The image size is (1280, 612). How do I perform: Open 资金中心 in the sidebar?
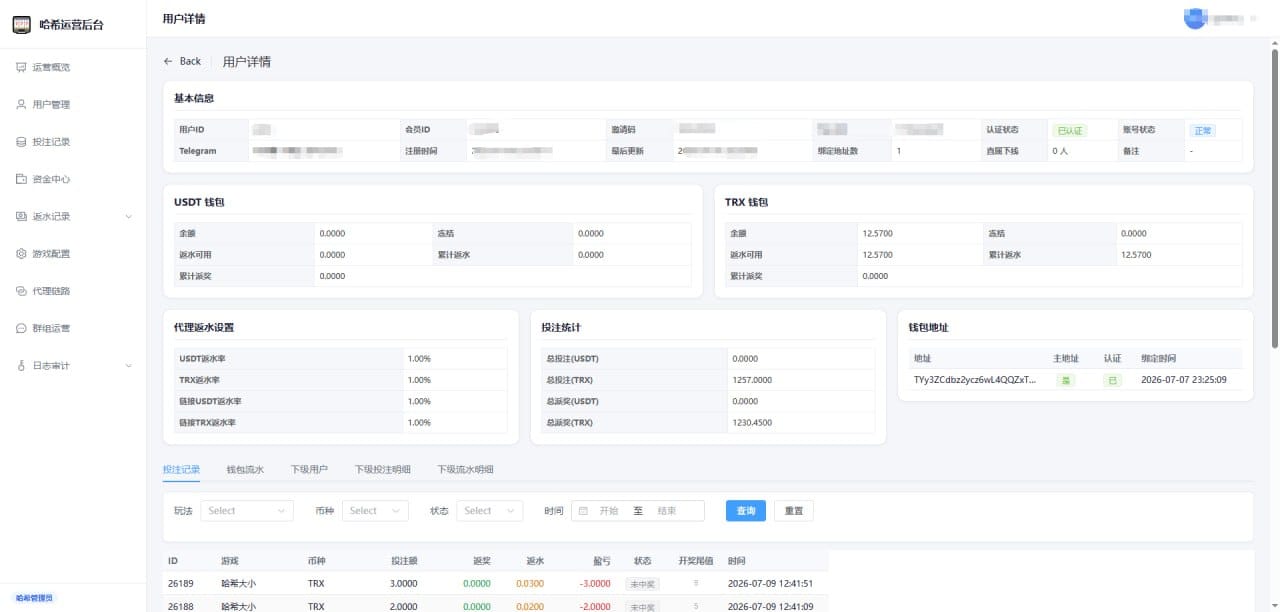[73, 179]
